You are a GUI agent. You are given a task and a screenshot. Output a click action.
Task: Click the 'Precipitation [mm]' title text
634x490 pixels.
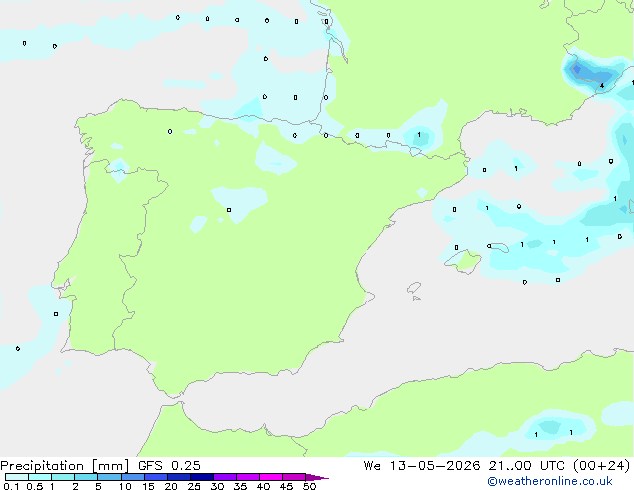coord(65,466)
